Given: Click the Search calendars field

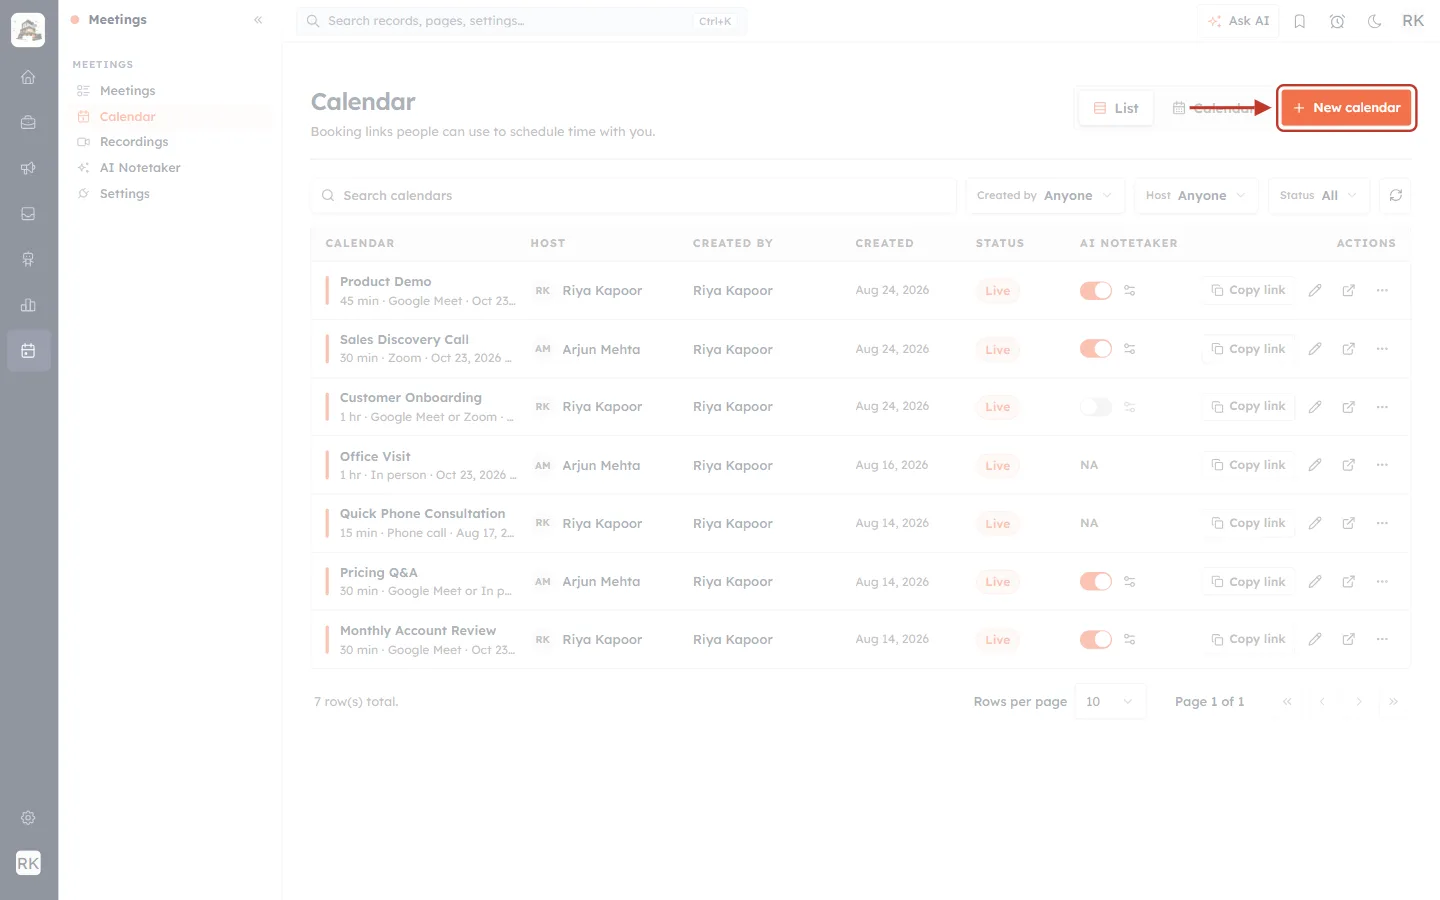Looking at the screenshot, I should click(x=633, y=196).
